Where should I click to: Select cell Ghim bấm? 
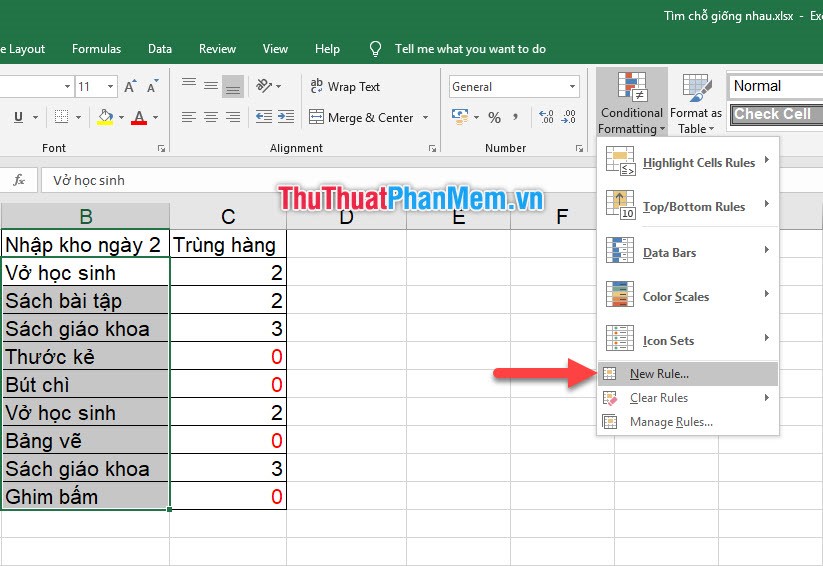pos(86,496)
